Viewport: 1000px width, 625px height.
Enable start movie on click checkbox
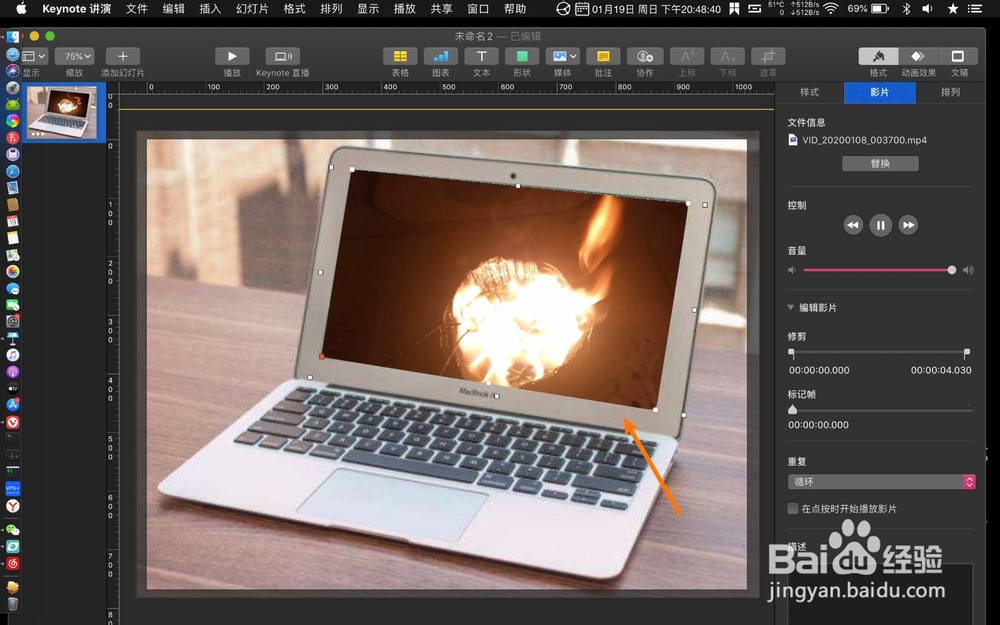pos(793,508)
